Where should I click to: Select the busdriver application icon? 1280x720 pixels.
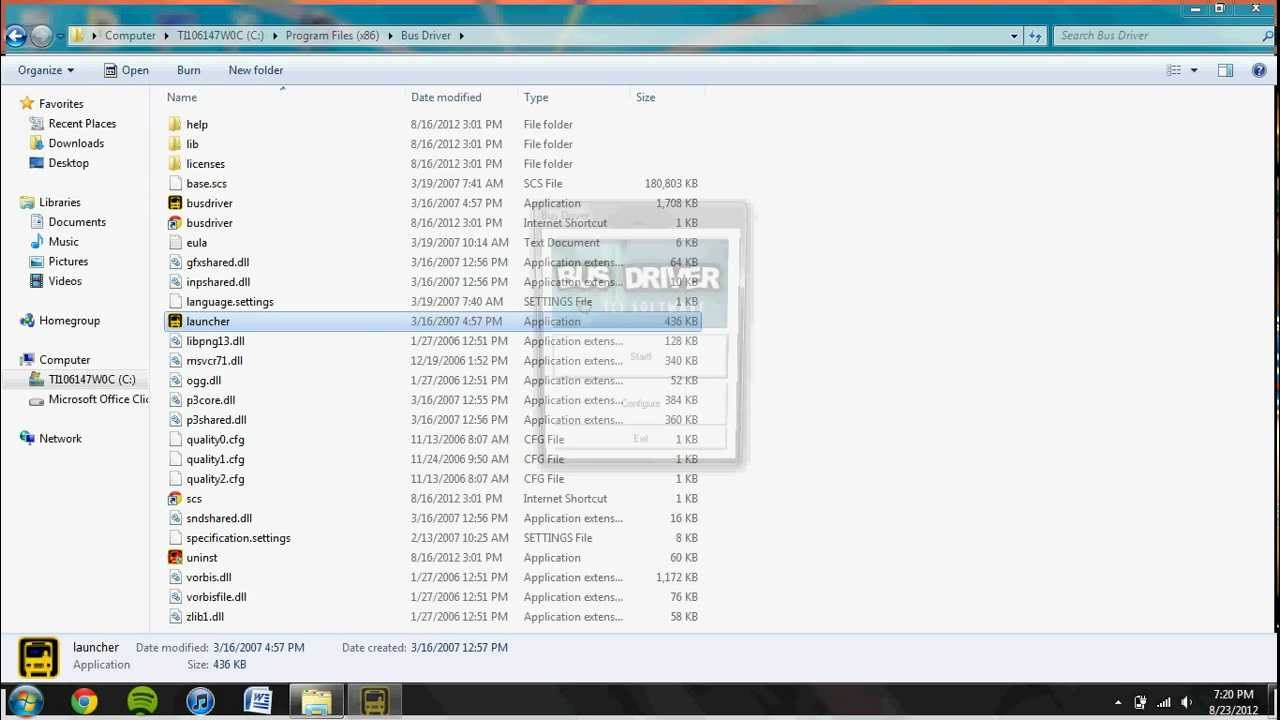click(175, 203)
